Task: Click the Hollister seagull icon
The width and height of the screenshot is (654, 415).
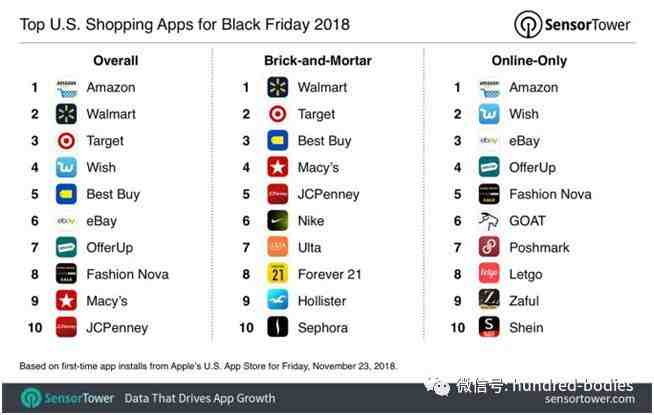Action: click(x=278, y=301)
